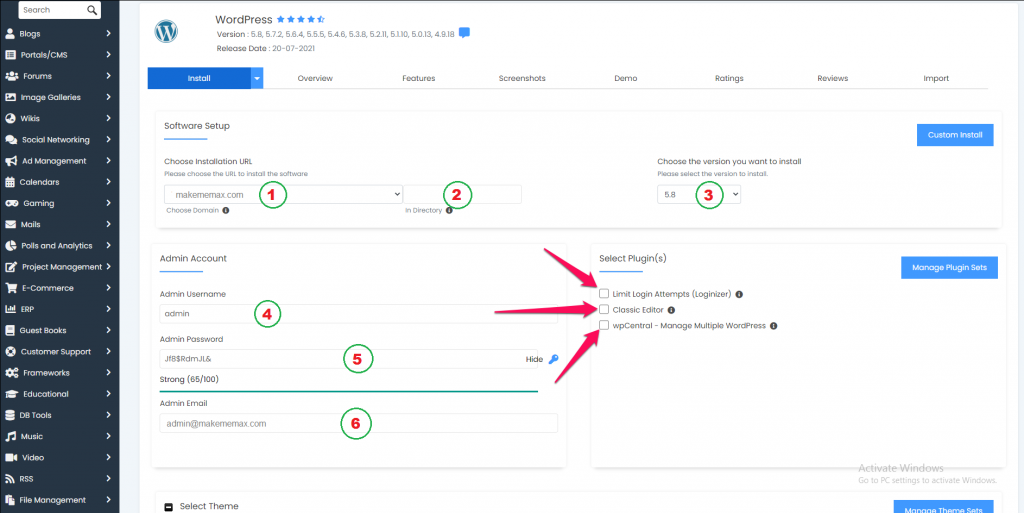Click the E-Commerce cart icon

(10, 288)
